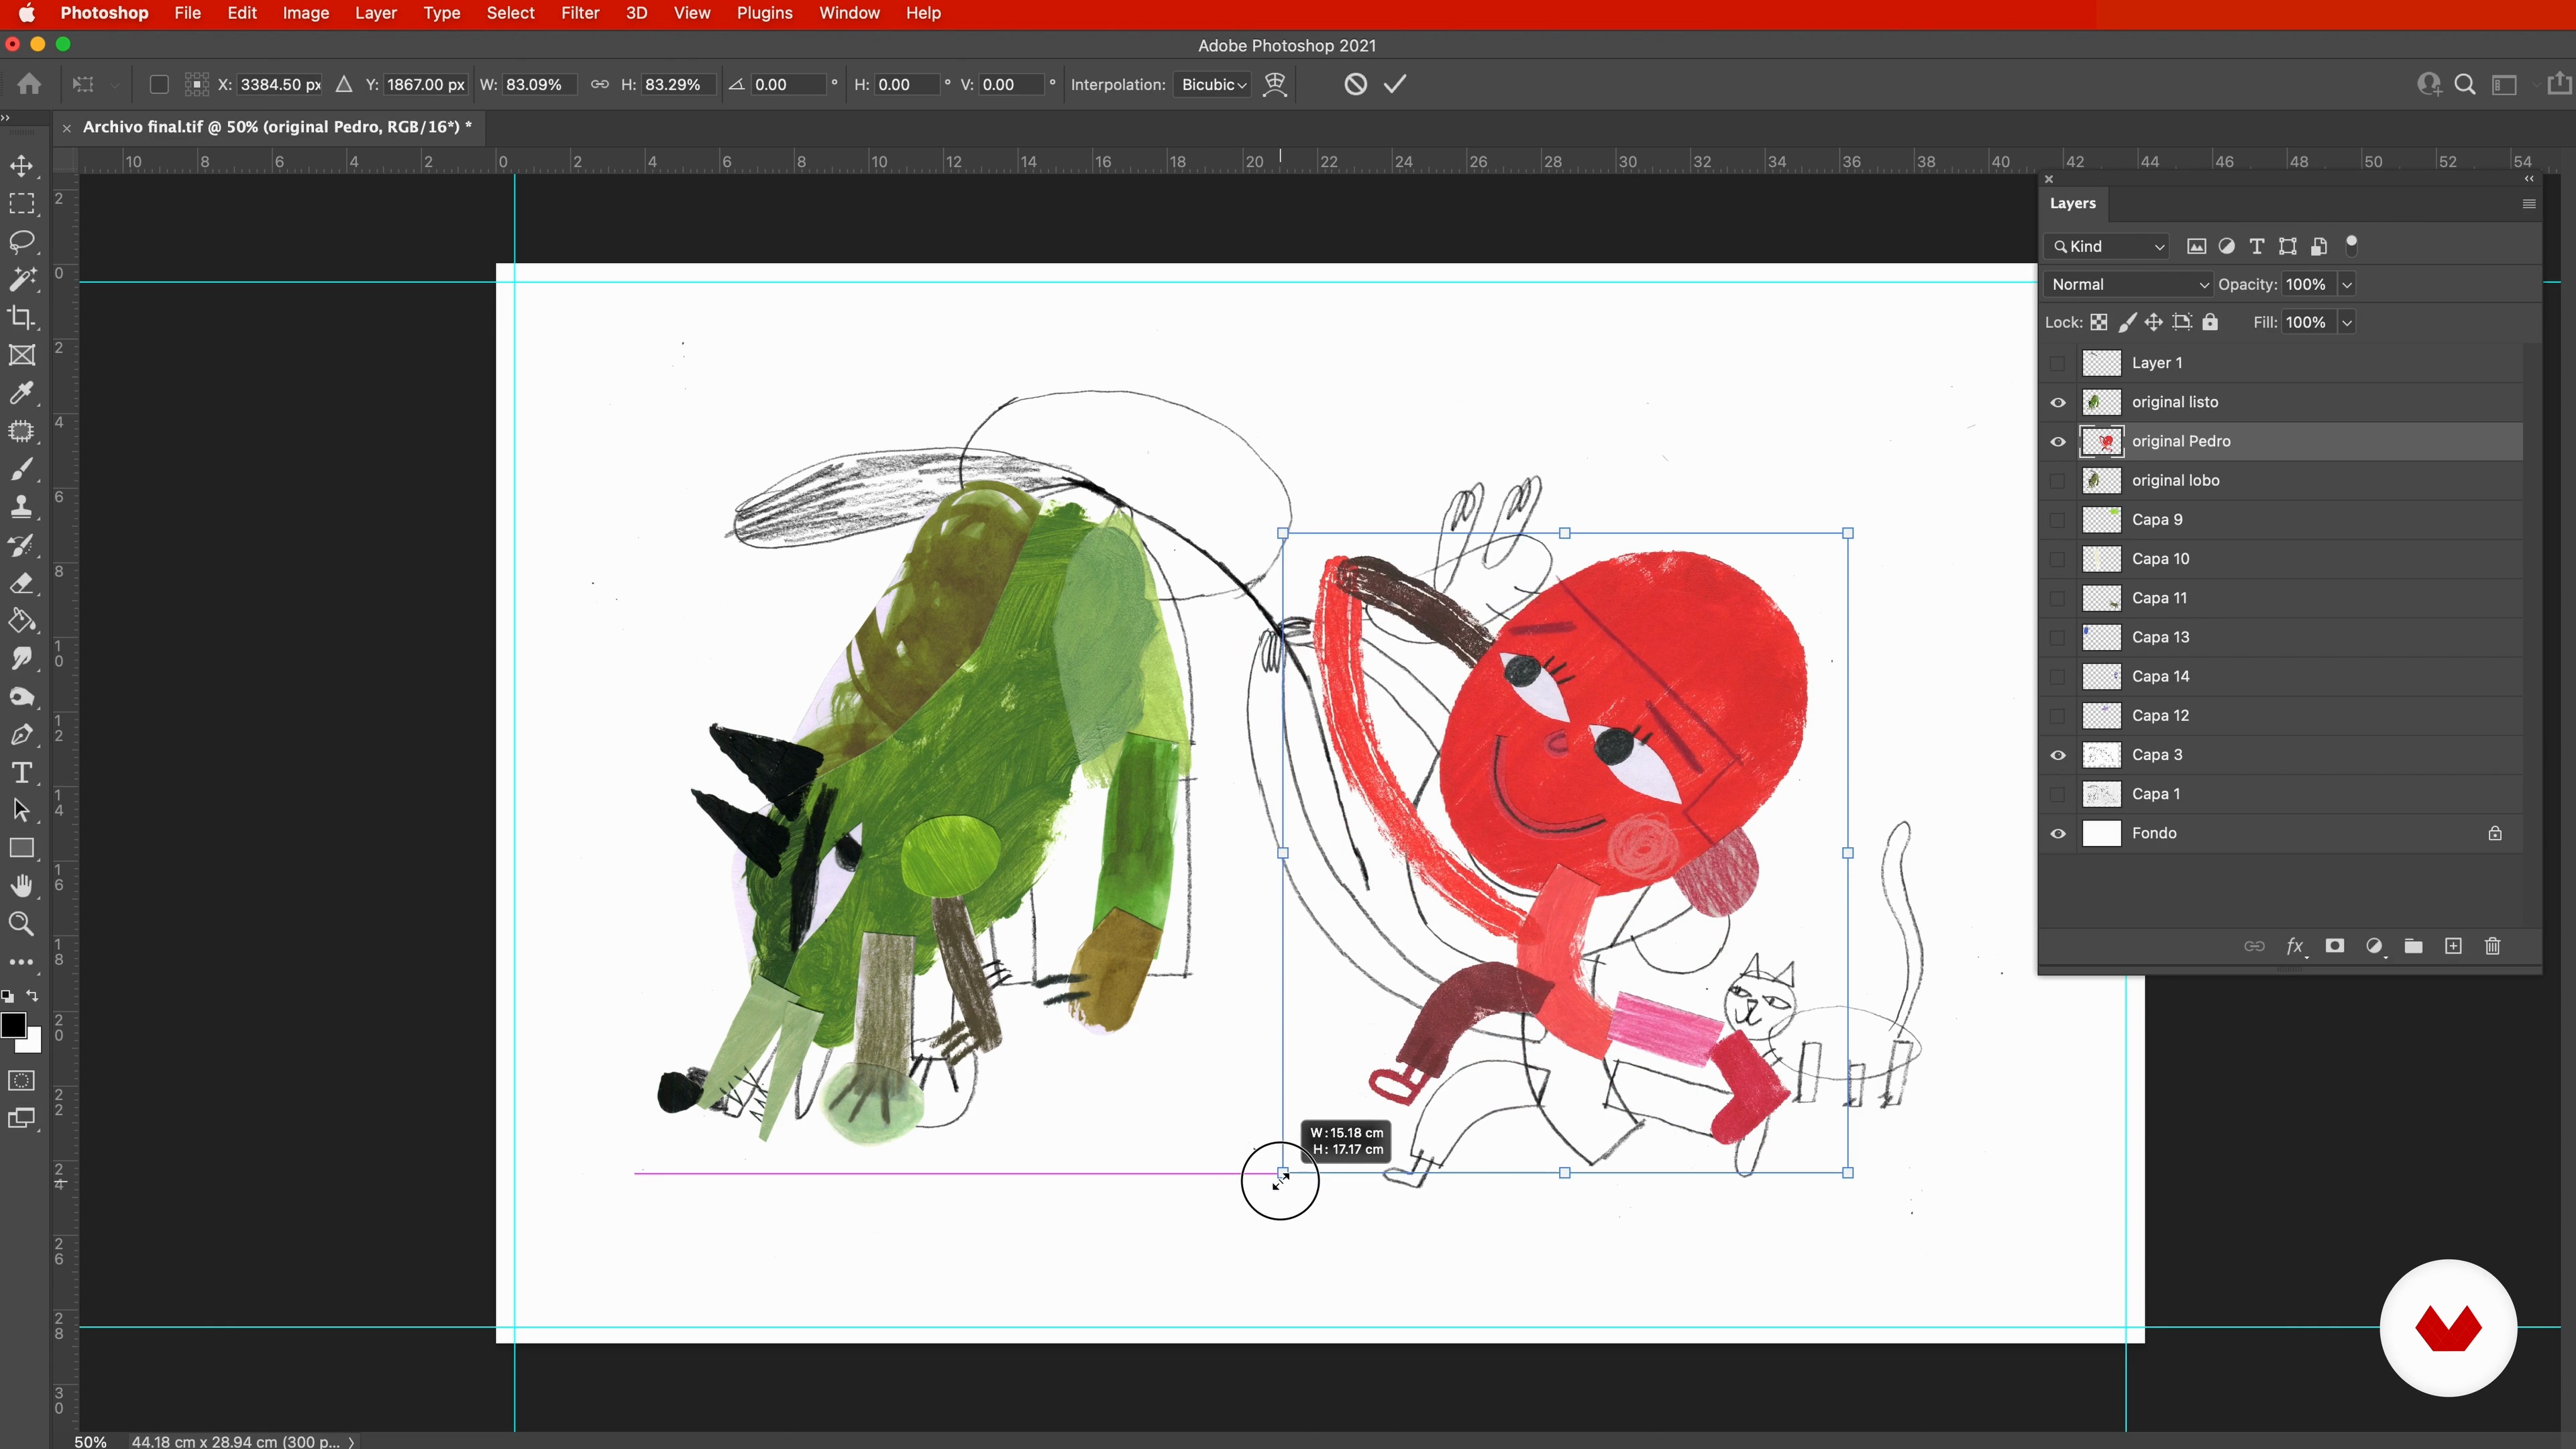Hide the original listo layer
Screen dimensions: 2576x1449
click(x=2058, y=402)
